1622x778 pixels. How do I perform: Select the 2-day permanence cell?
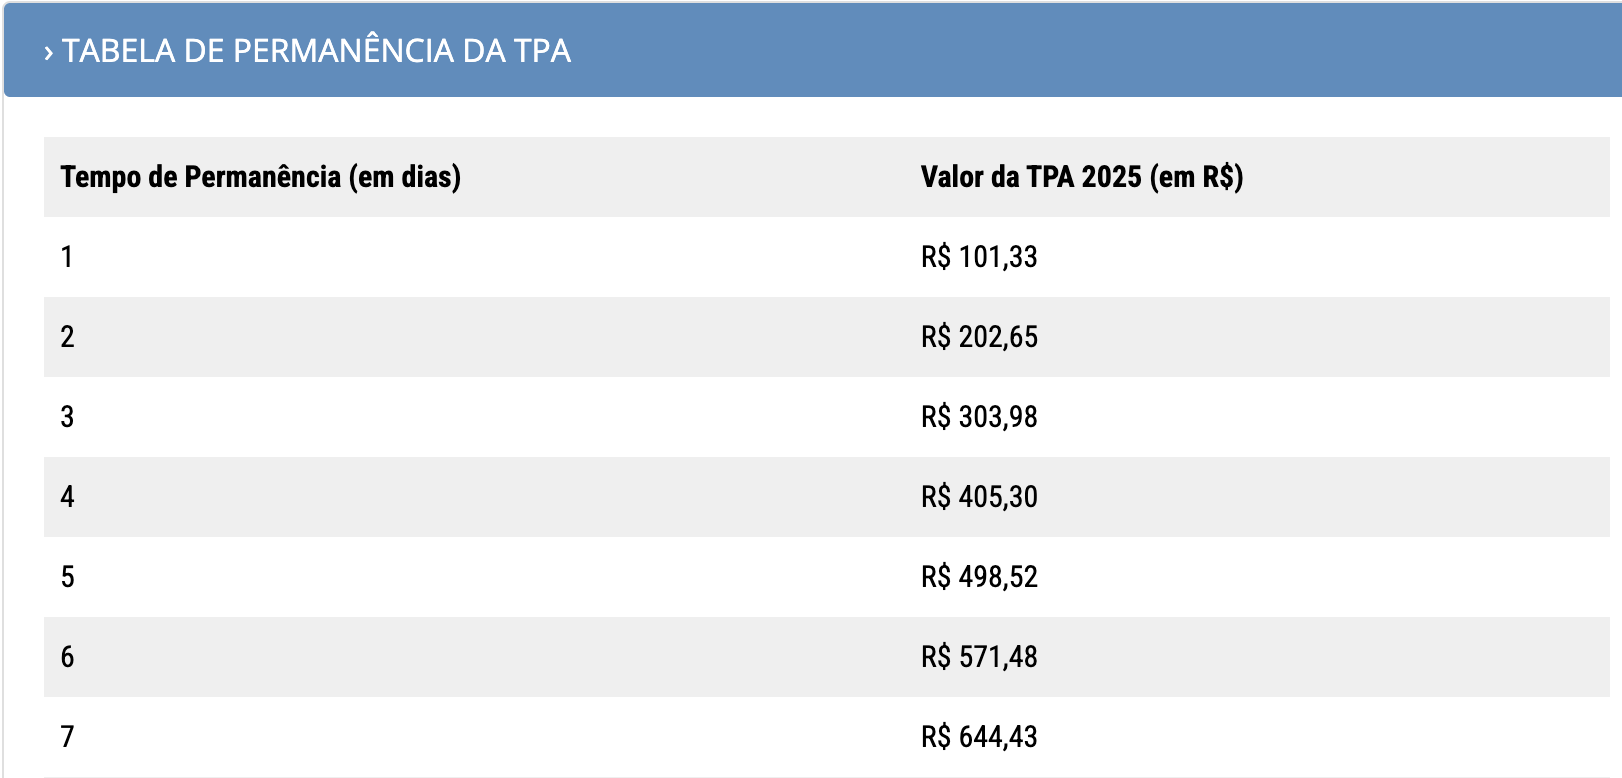click(x=67, y=337)
